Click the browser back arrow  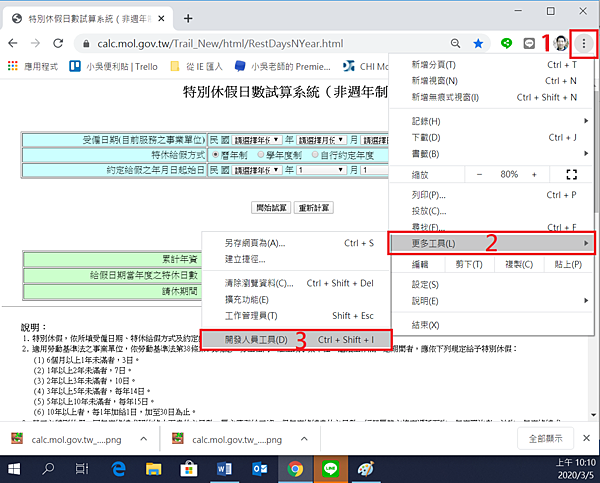(x=13, y=43)
